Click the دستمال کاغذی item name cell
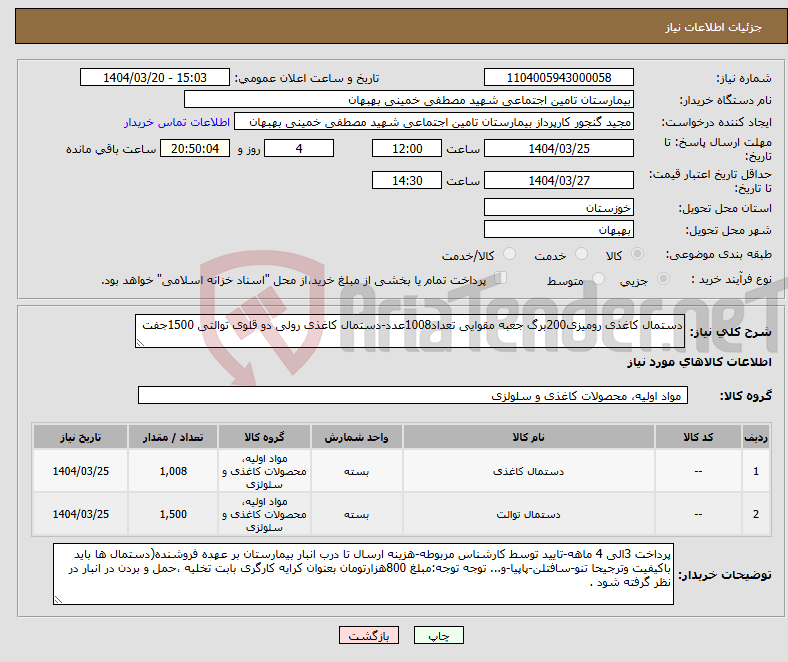Viewport: 788px width, 662px height. coord(529,471)
